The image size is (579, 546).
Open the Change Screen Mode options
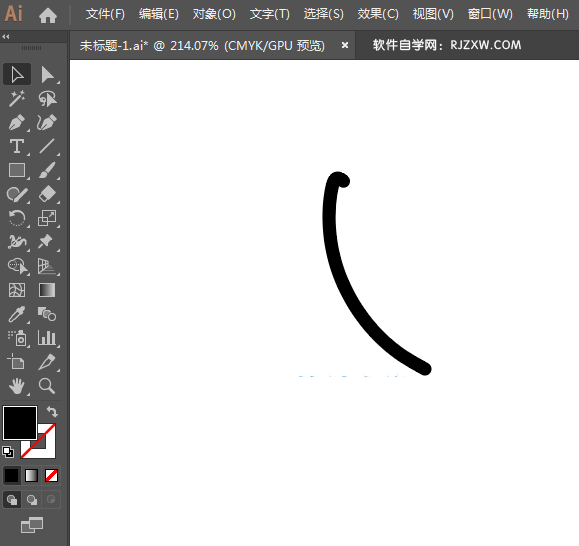[x=32, y=525]
